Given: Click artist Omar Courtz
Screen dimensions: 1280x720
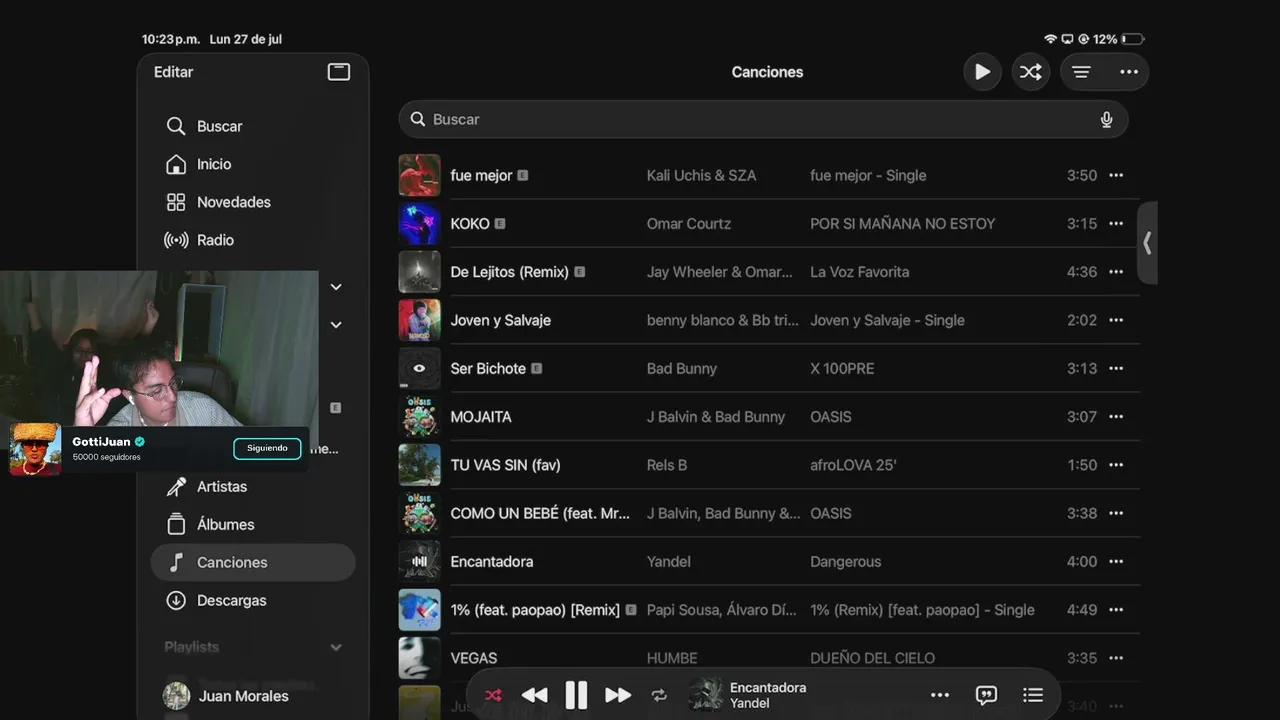Looking at the screenshot, I should 689,224.
